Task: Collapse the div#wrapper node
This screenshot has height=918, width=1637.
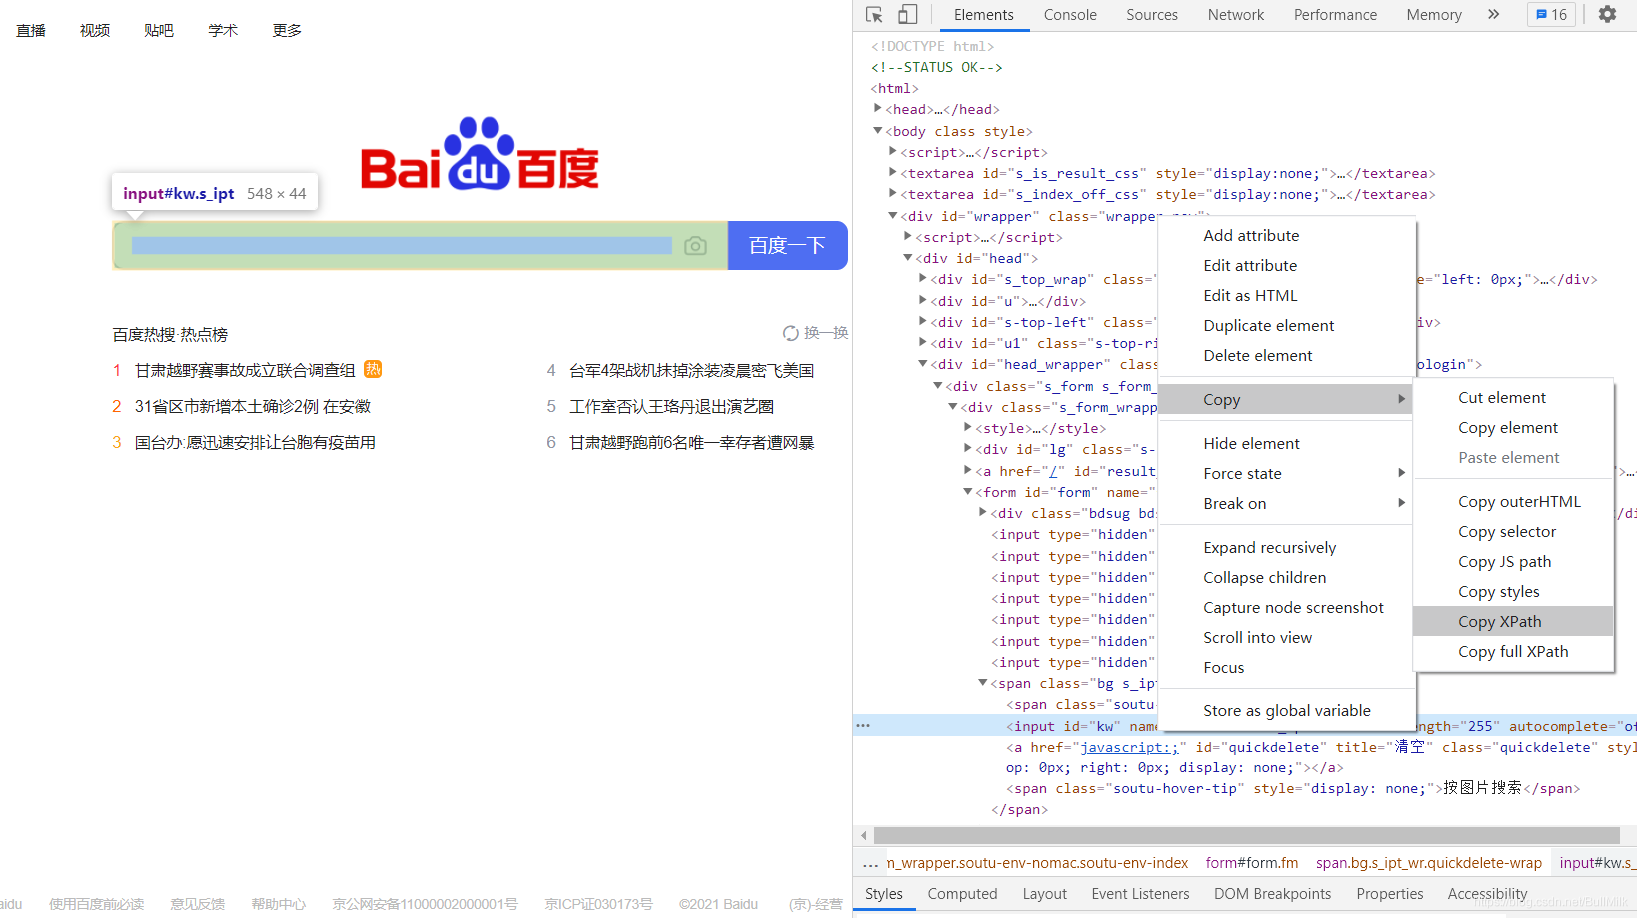Action: coord(893,216)
